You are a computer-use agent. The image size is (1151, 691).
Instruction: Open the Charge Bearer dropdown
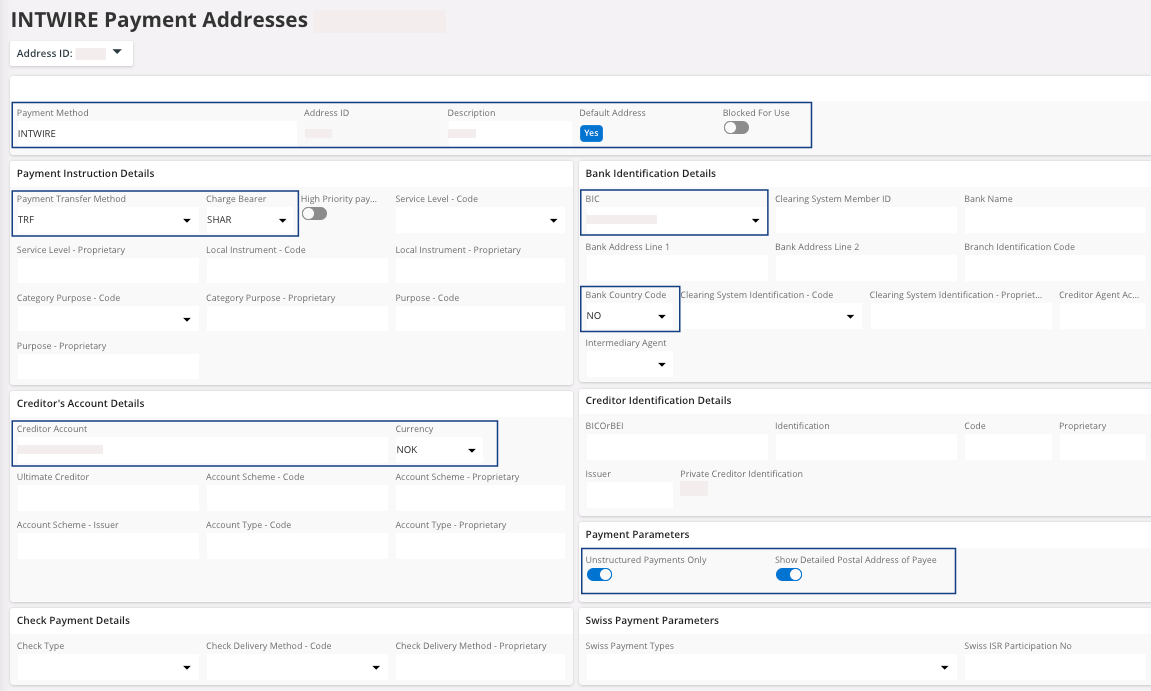coord(283,221)
